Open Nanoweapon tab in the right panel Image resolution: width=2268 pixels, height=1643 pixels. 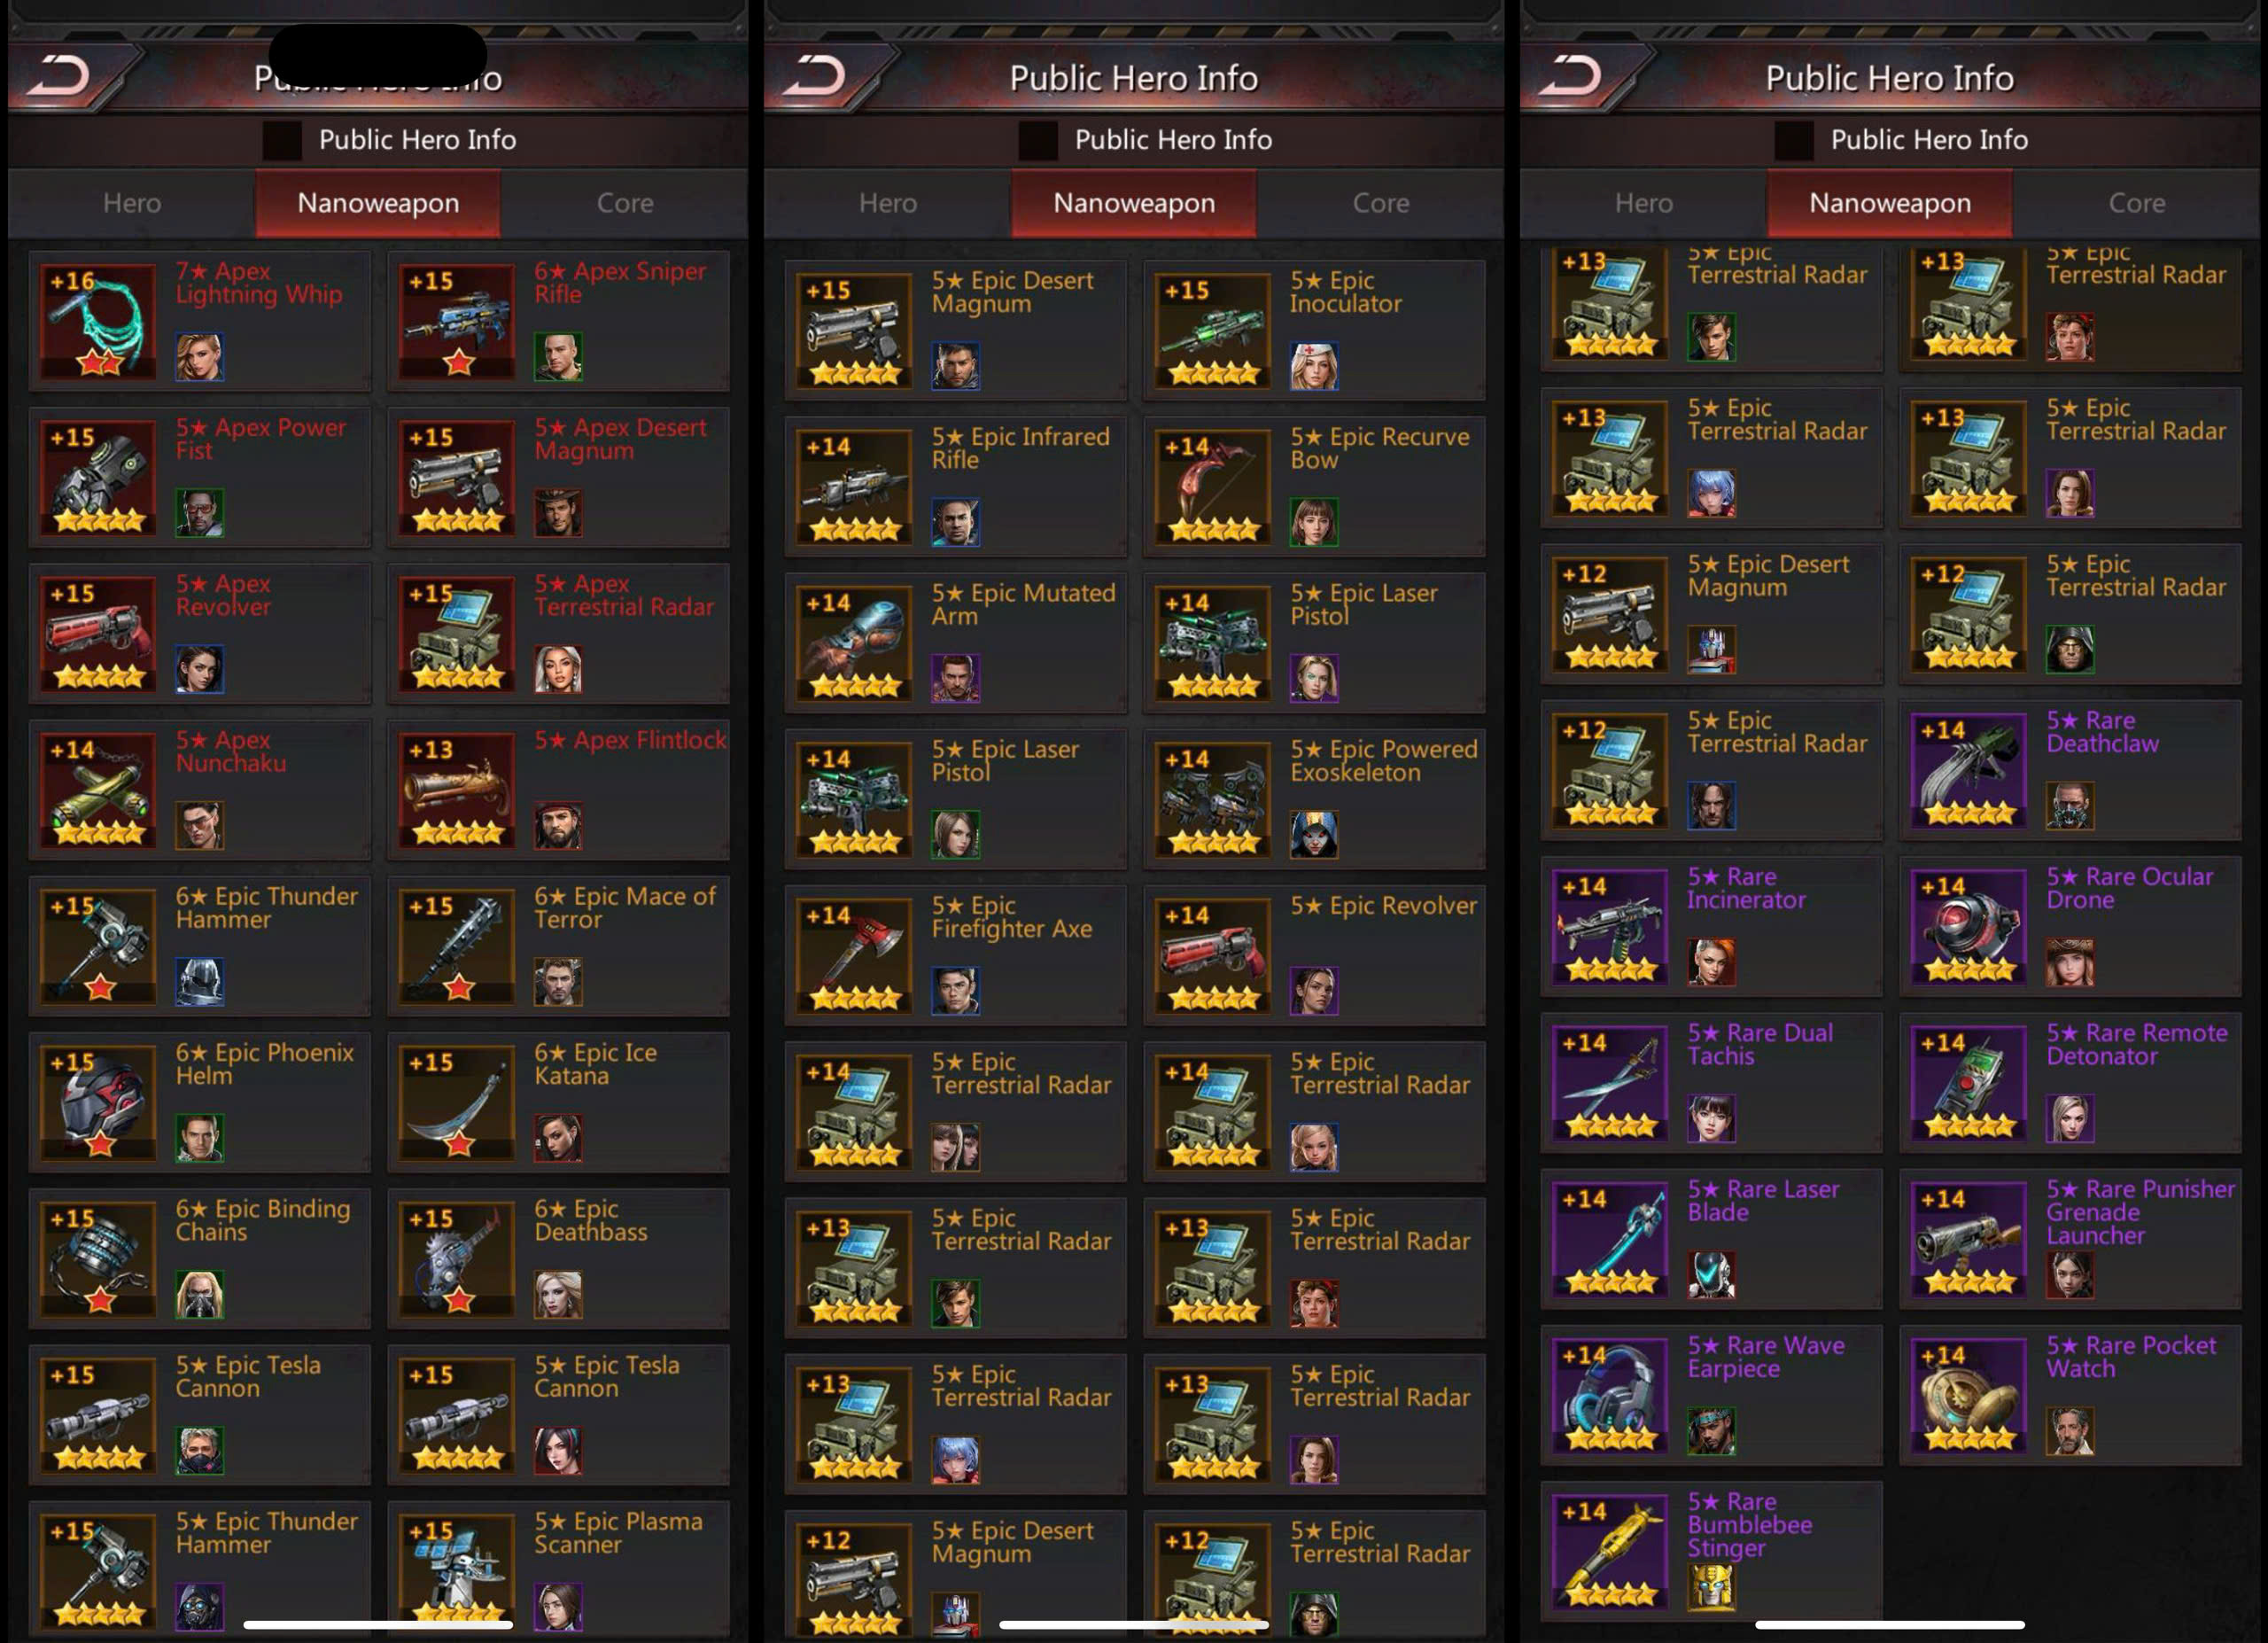coord(1890,203)
